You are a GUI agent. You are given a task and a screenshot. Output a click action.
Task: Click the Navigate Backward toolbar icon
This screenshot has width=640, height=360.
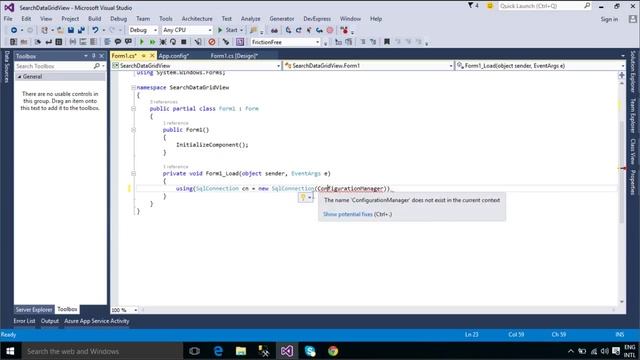coord(13,30)
